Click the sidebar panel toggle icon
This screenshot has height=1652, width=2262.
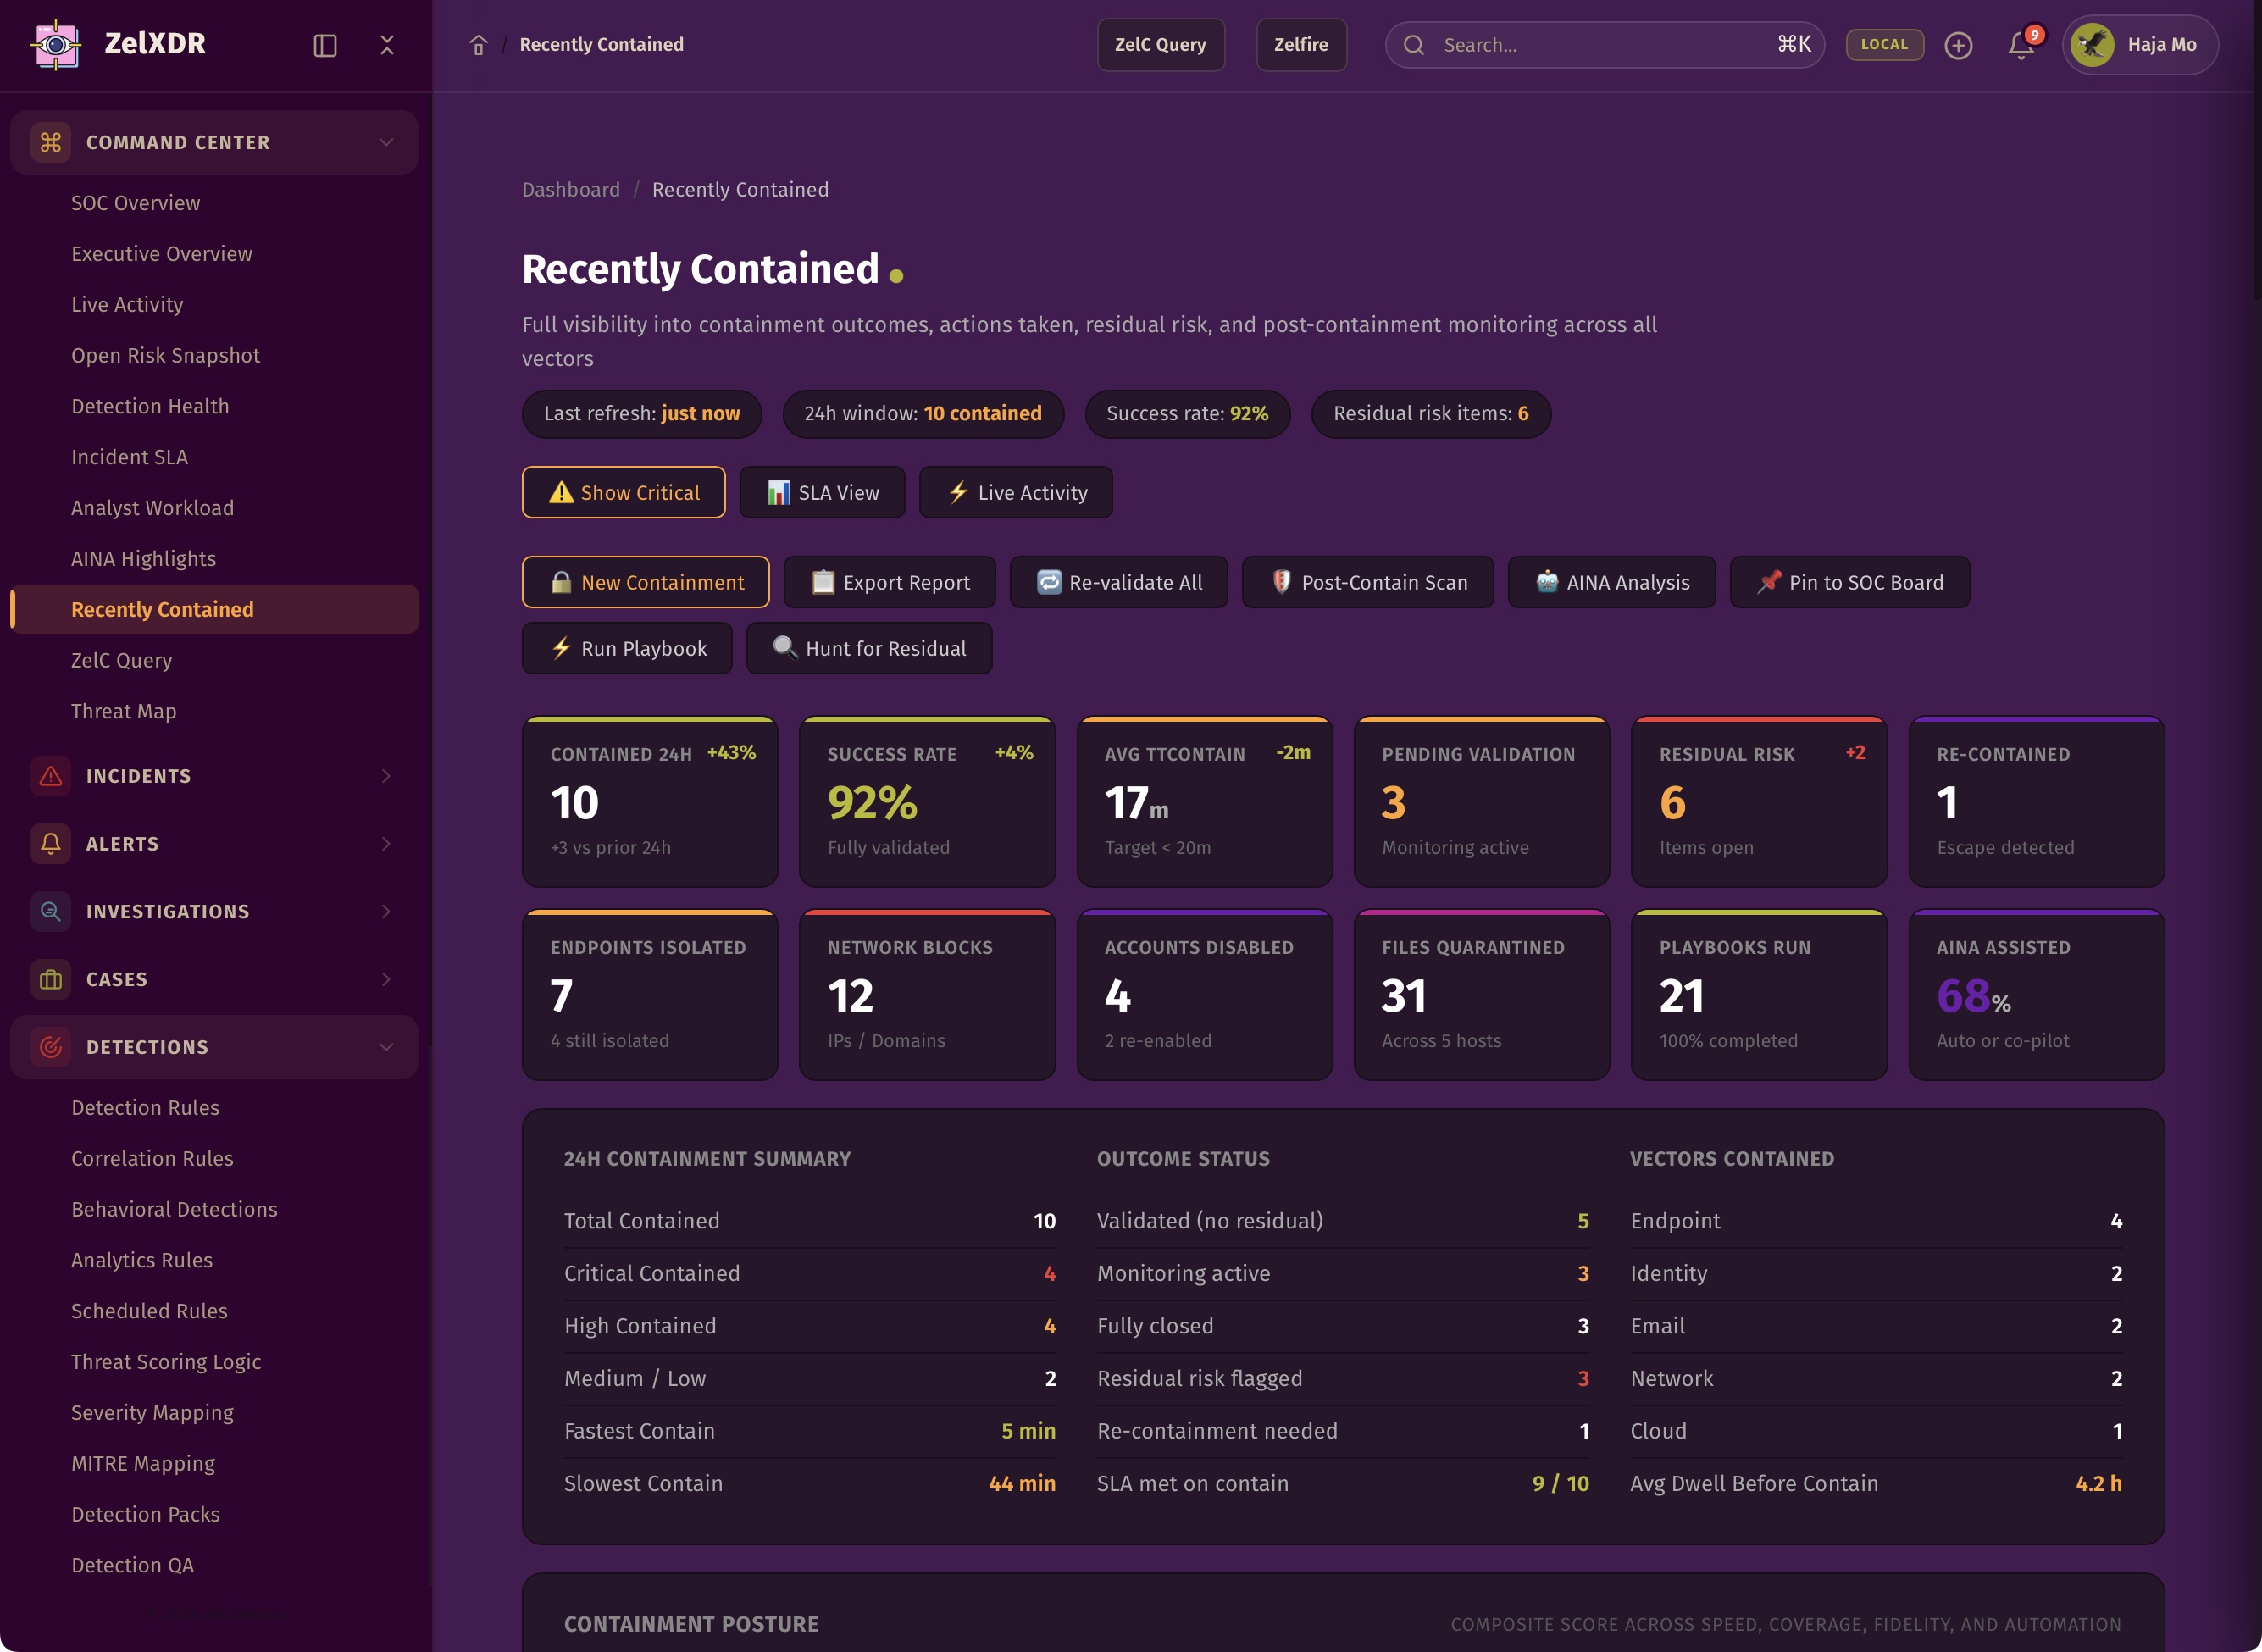(325, 45)
